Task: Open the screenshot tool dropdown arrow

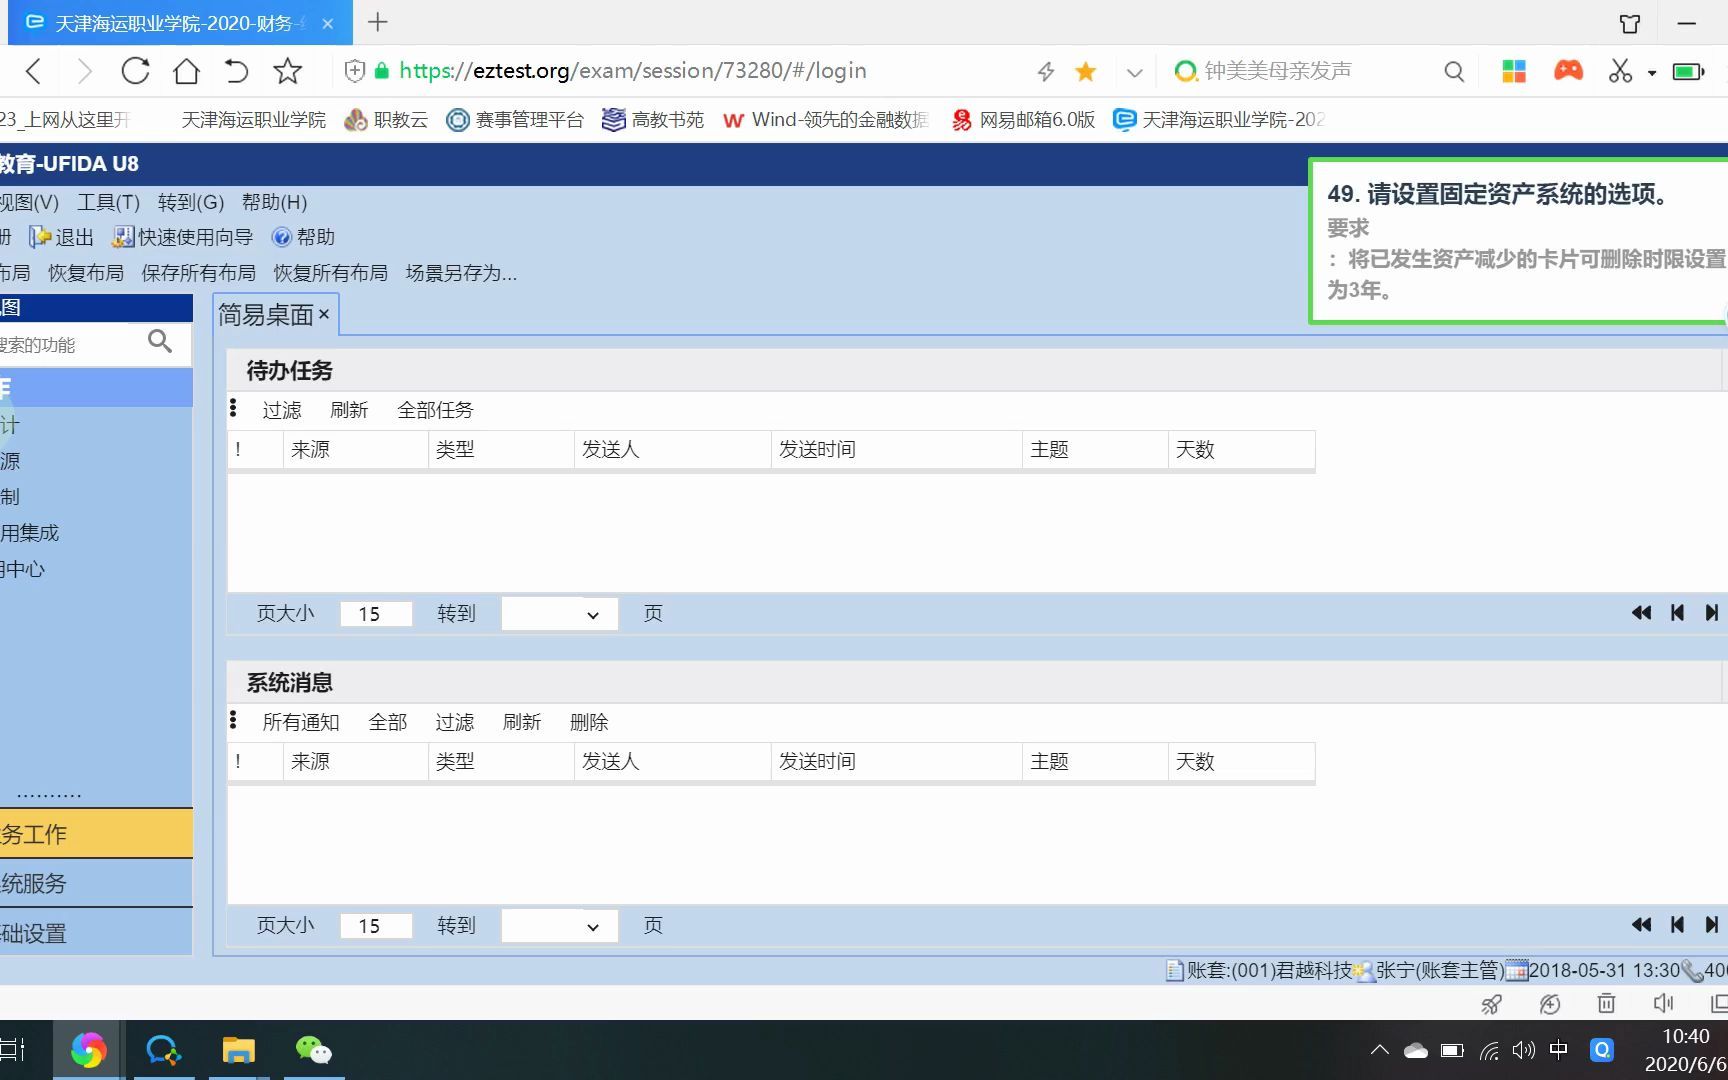Action: (1652, 72)
